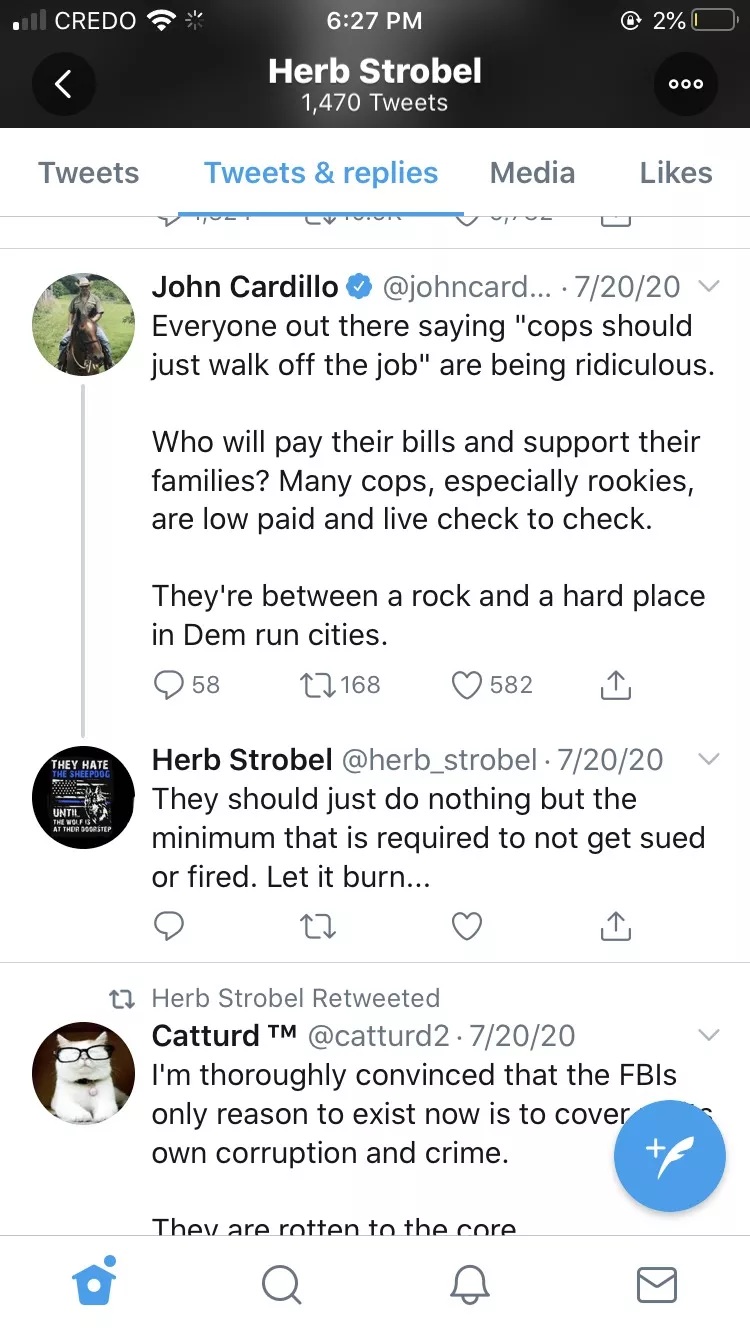Open the Likes tab
Image resolution: width=750 pixels, height=1334 pixels.
click(676, 173)
